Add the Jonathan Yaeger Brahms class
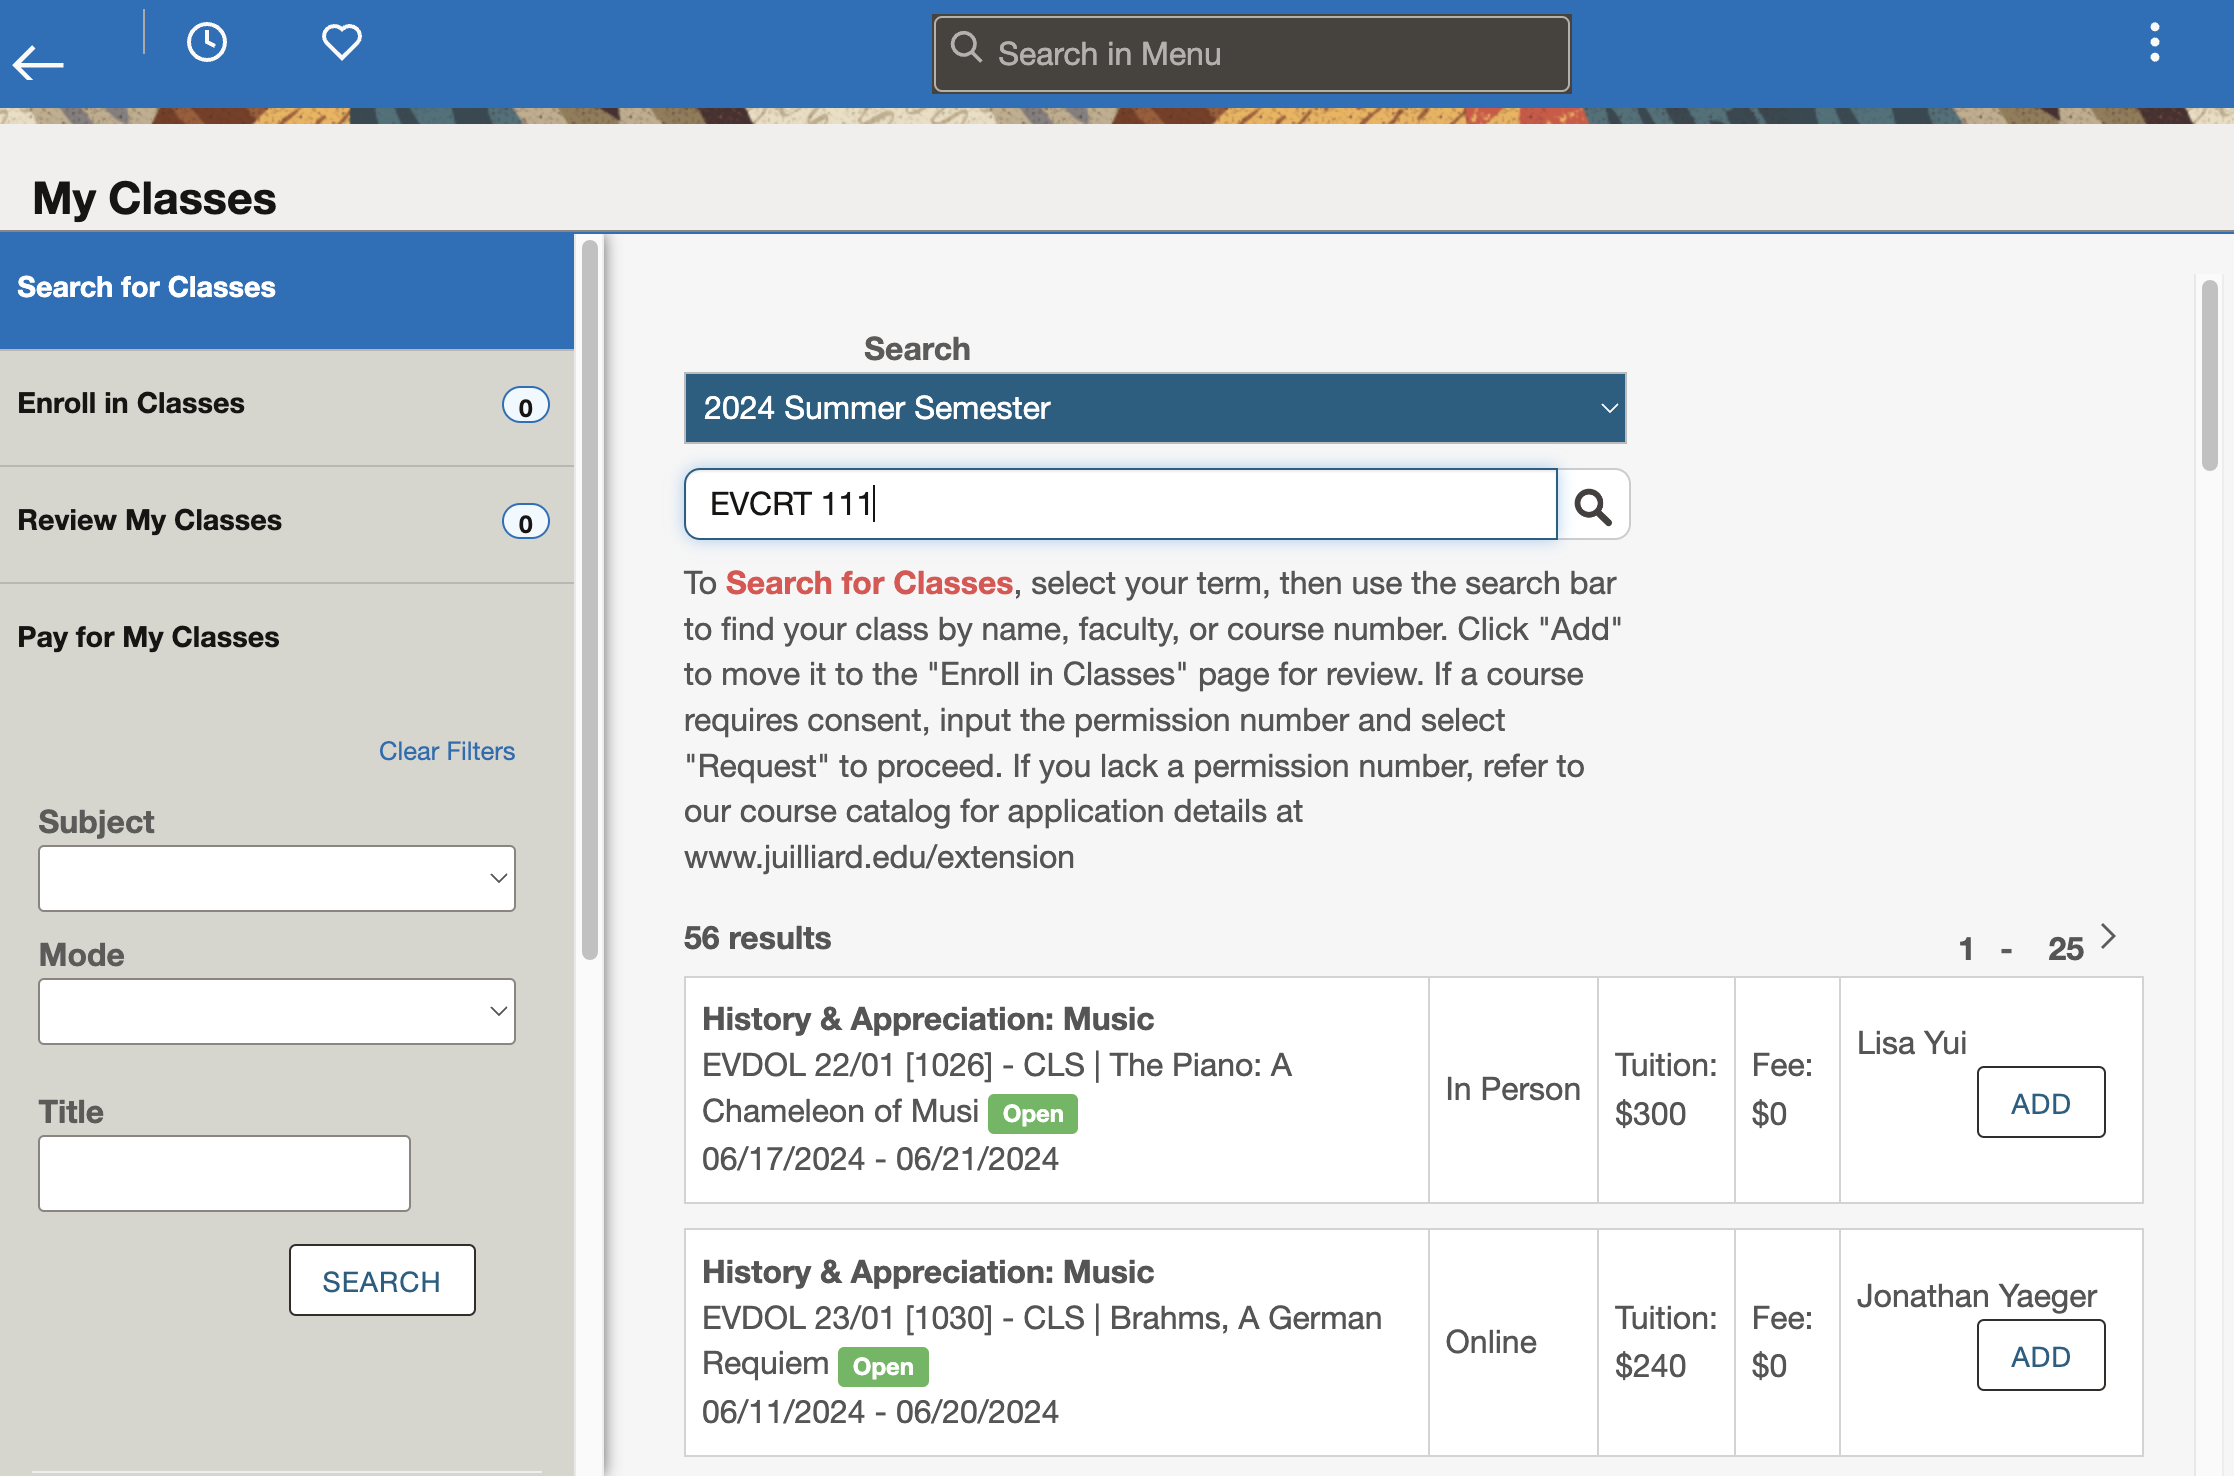 point(2041,1356)
